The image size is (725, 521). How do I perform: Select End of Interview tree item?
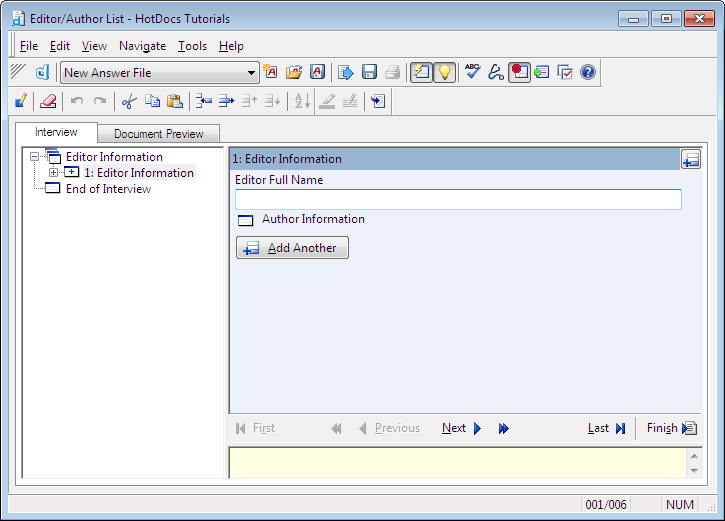pyautogui.click(x=108, y=189)
